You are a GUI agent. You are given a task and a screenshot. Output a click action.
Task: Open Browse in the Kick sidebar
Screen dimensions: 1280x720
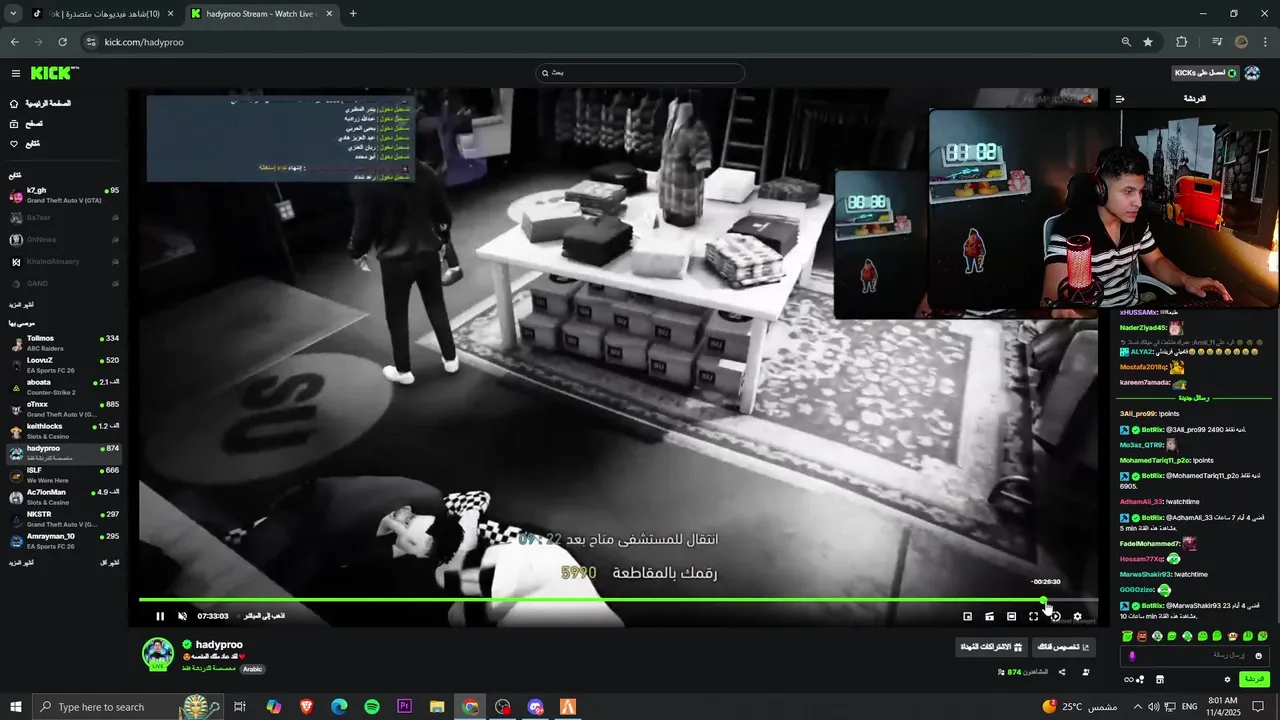tap(26, 124)
